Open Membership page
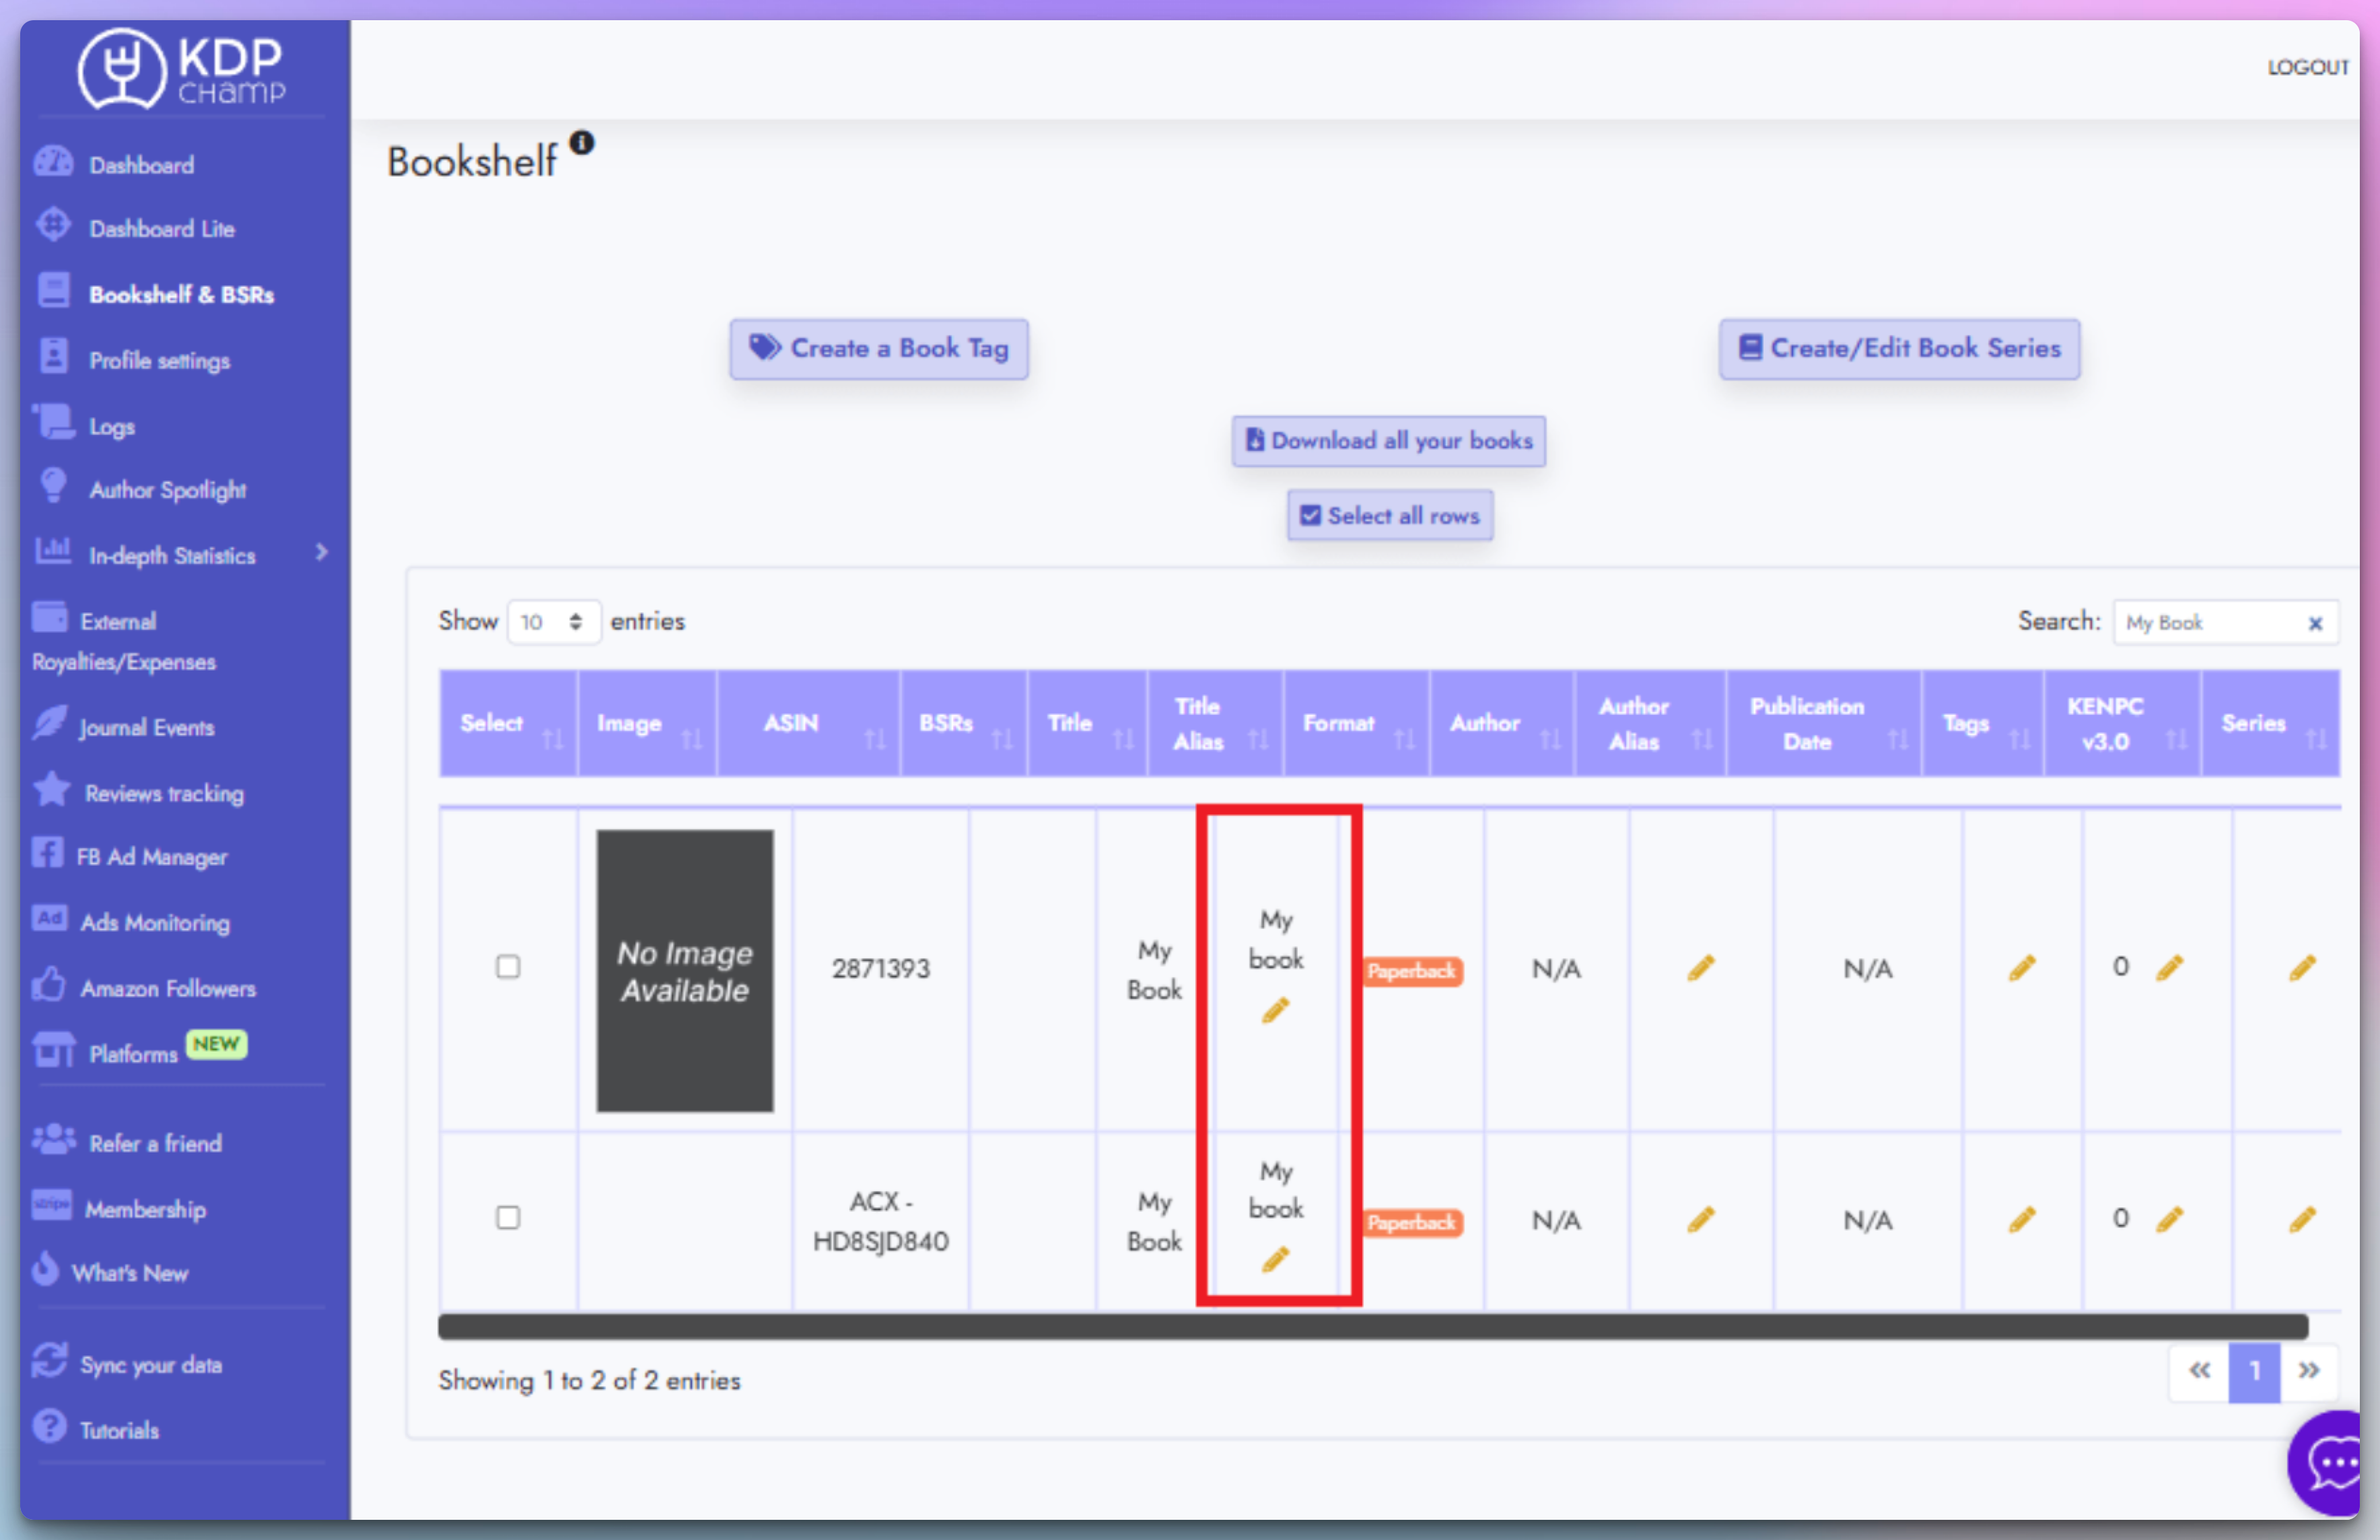This screenshot has height=1540, width=2380. 145,1209
